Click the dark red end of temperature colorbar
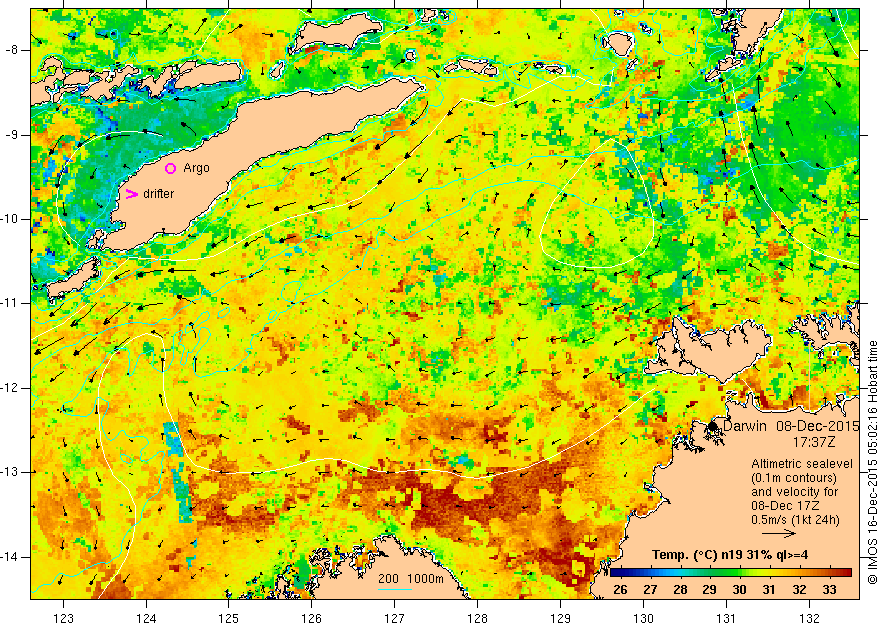Screen dimensions: 880x630 846,573
